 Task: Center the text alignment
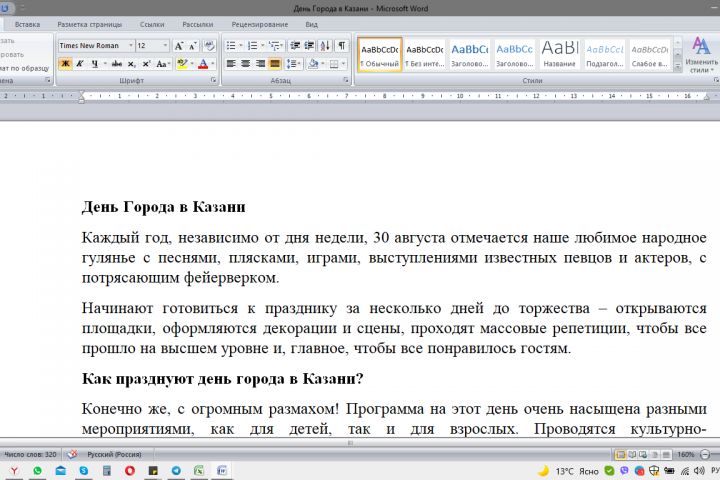tap(246, 64)
